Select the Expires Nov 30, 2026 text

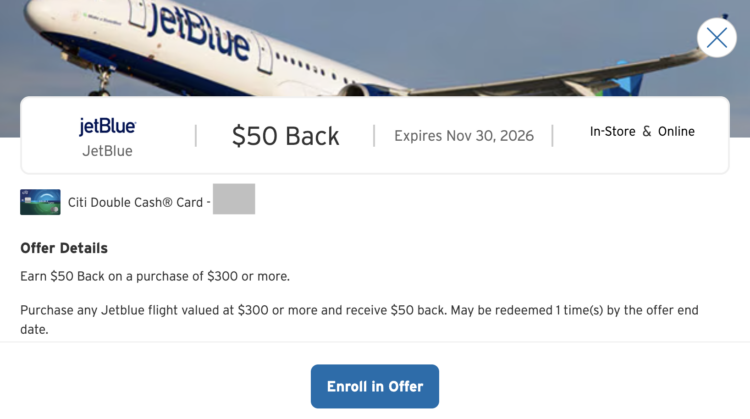coord(463,136)
